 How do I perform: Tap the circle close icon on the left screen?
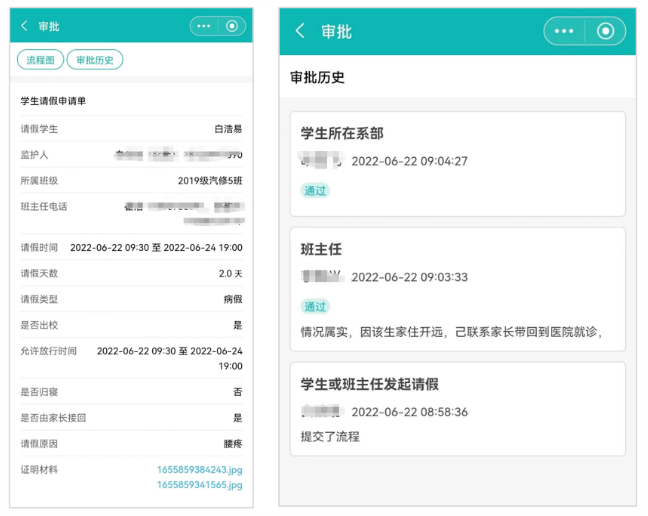click(x=232, y=26)
